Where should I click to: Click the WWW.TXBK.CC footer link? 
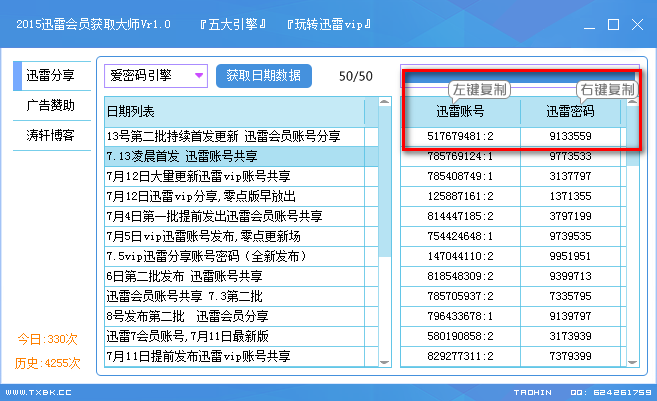point(38,393)
